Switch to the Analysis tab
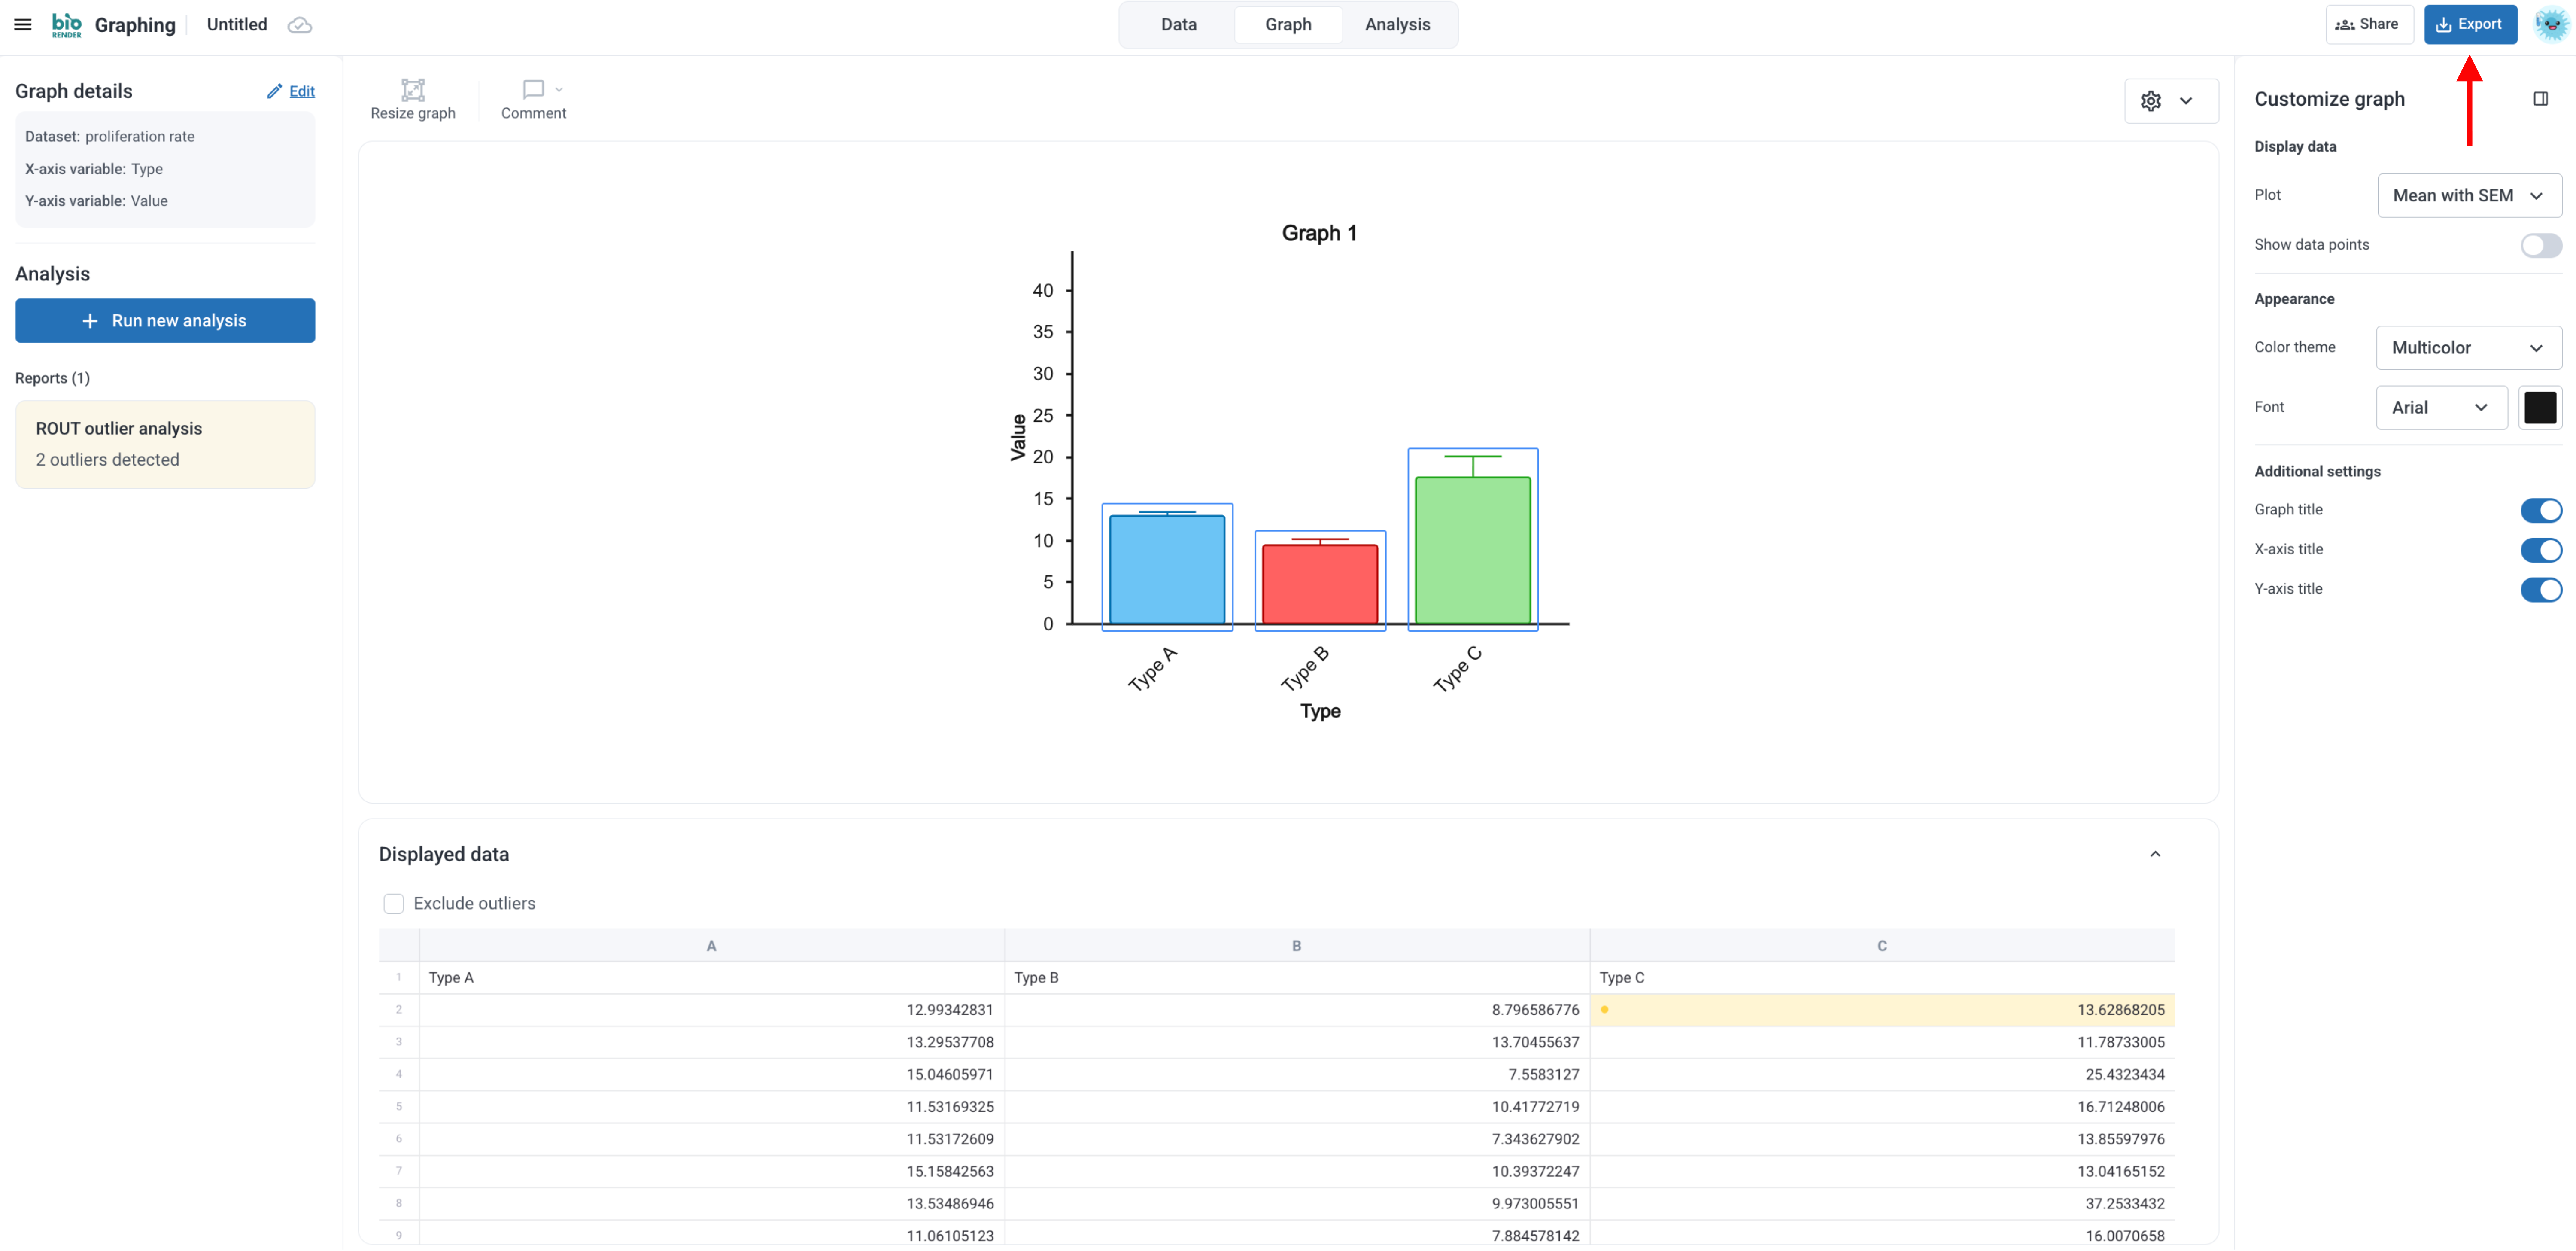 click(1397, 25)
